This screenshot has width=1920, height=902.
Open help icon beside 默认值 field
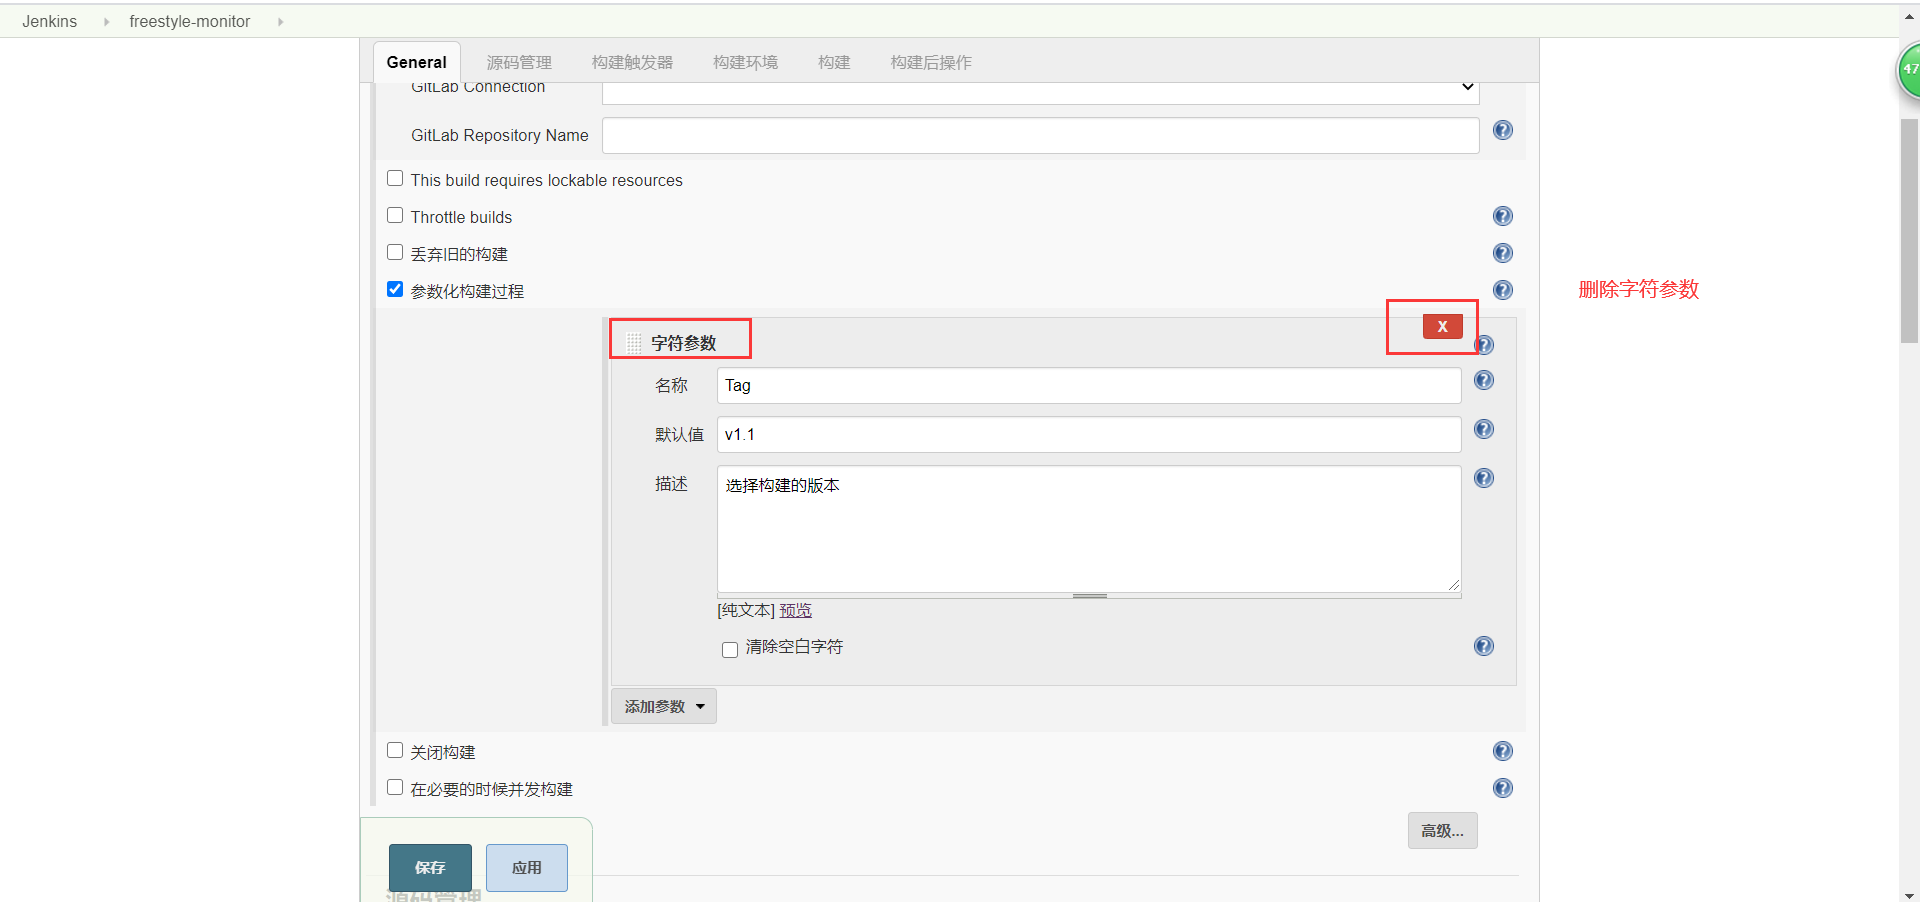[x=1484, y=429]
